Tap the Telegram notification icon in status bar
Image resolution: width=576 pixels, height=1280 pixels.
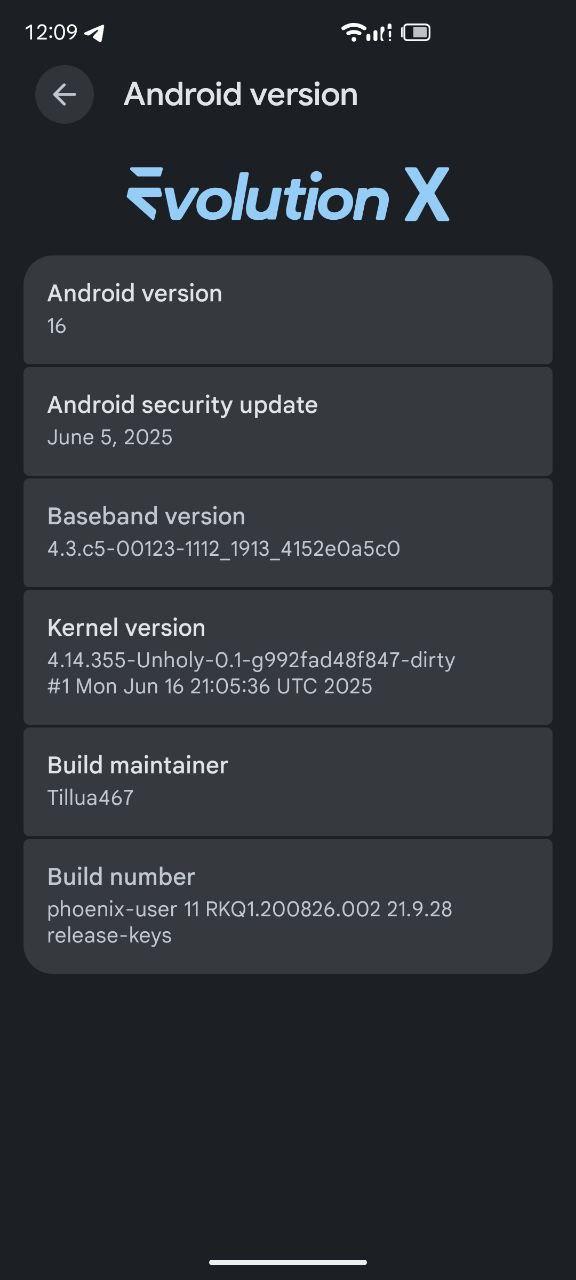point(95,33)
